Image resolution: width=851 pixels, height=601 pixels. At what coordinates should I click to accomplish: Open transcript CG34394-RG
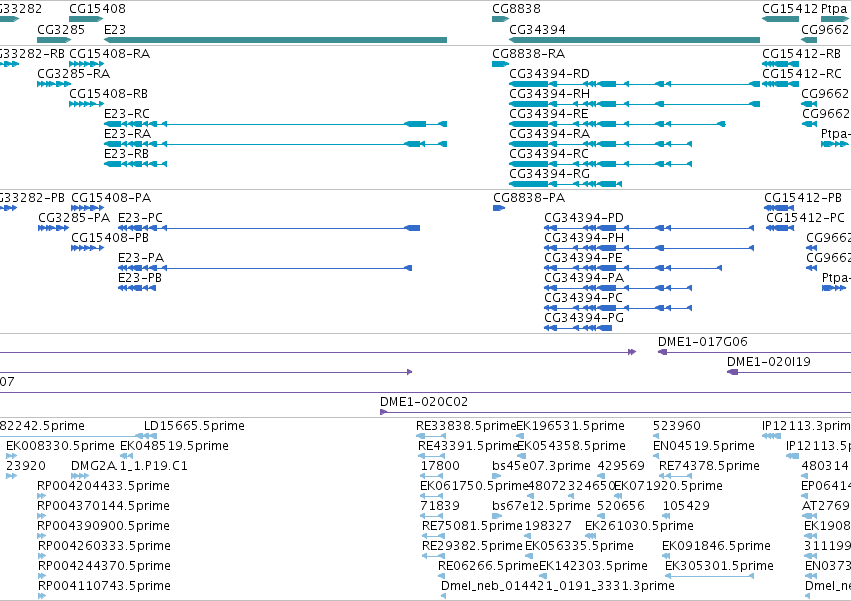tap(549, 174)
